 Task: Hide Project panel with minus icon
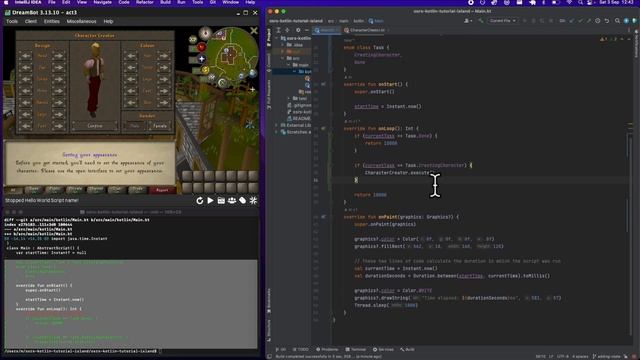coord(307,30)
